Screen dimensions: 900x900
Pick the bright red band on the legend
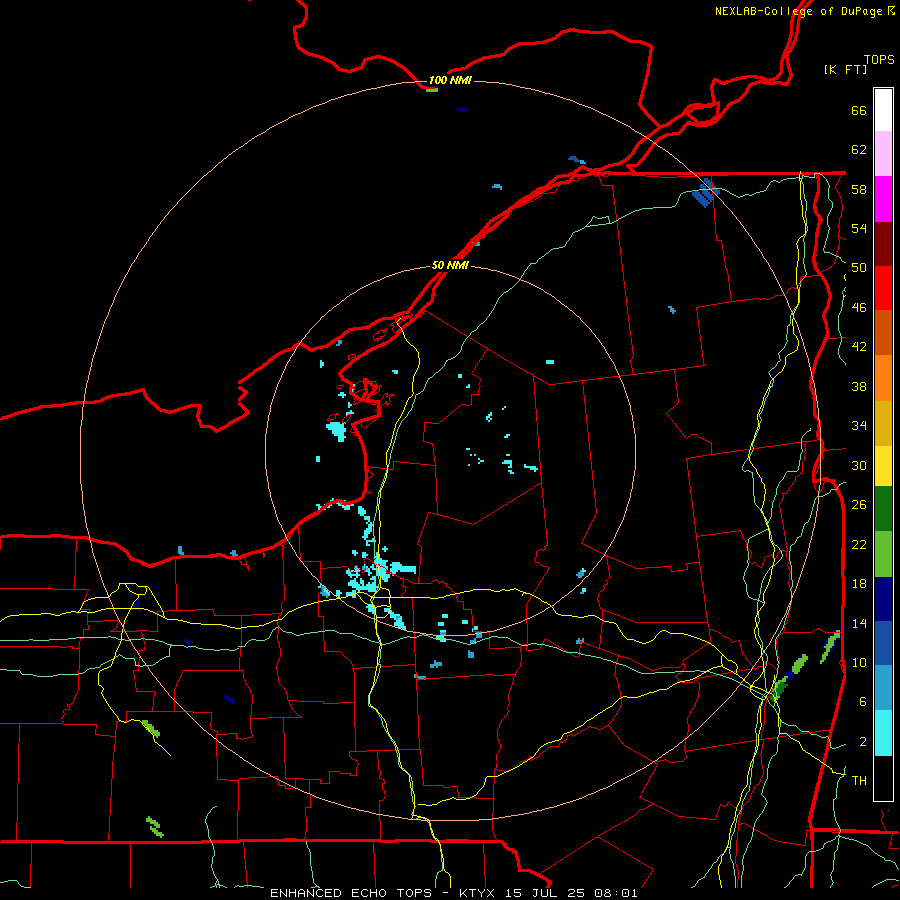[883, 288]
